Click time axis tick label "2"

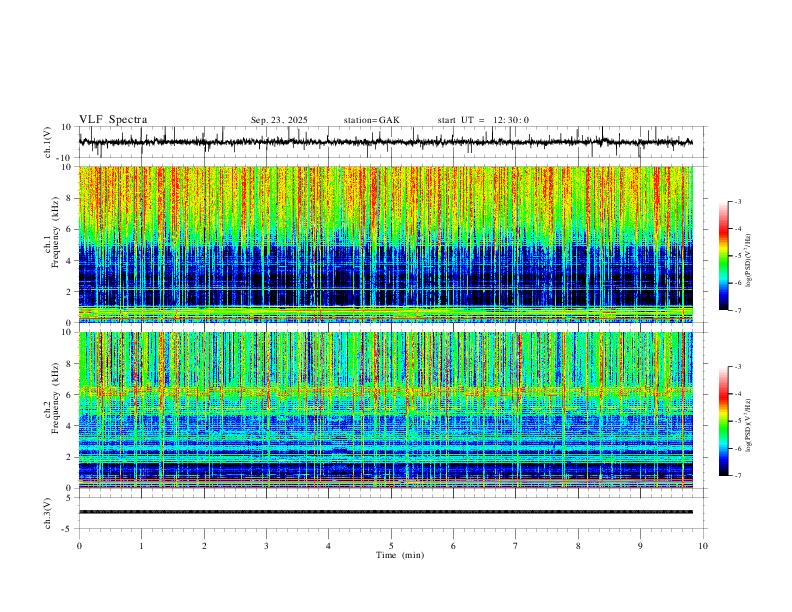[x=204, y=546]
